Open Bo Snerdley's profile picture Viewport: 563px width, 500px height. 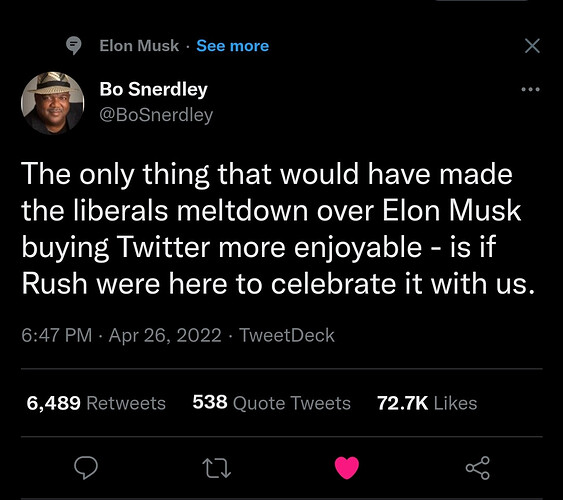click(x=53, y=103)
